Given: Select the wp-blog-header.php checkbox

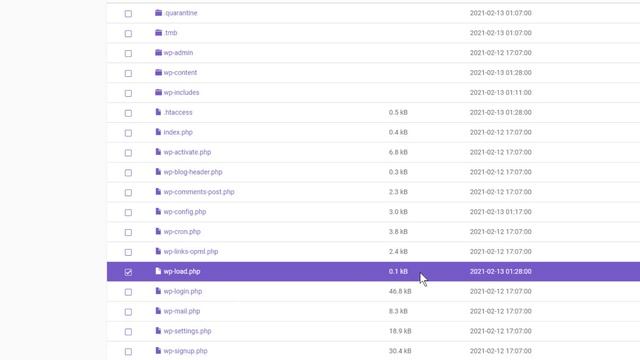Looking at the screenshot, I should click(x=128, y=173).
